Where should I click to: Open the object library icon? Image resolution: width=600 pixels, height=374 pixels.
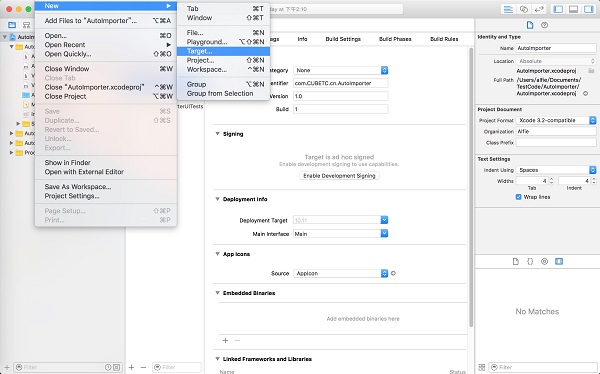(x=545, y=261)
